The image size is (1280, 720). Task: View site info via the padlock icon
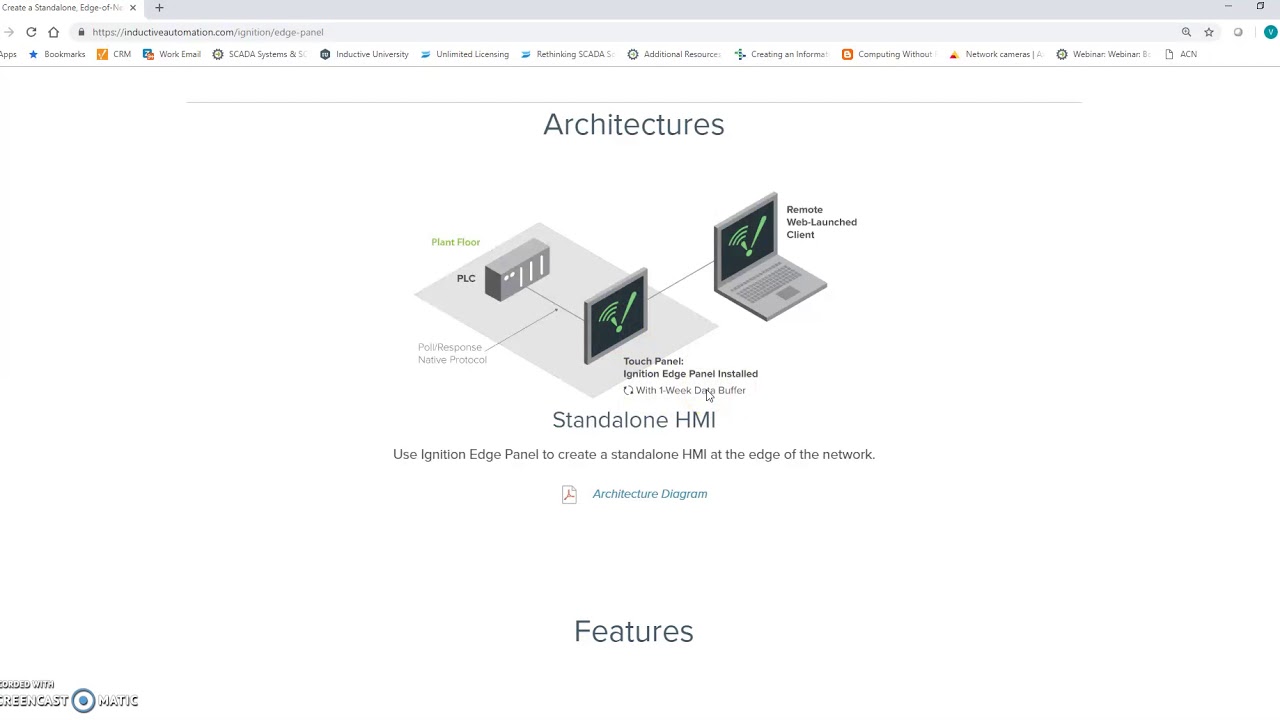pyautogui.click(x=81, y=32)
